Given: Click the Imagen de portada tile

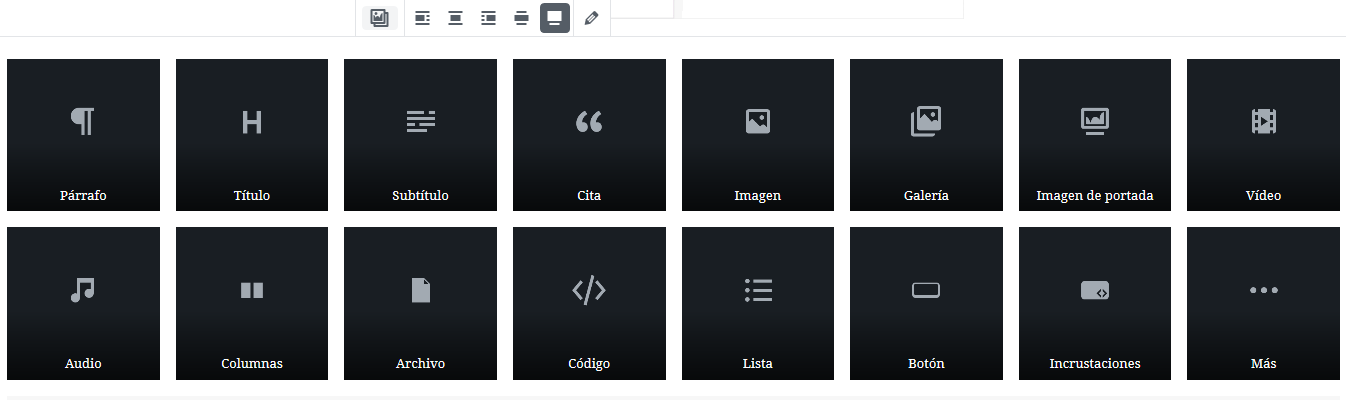Looking at the screenshot, I should 1095,135.
